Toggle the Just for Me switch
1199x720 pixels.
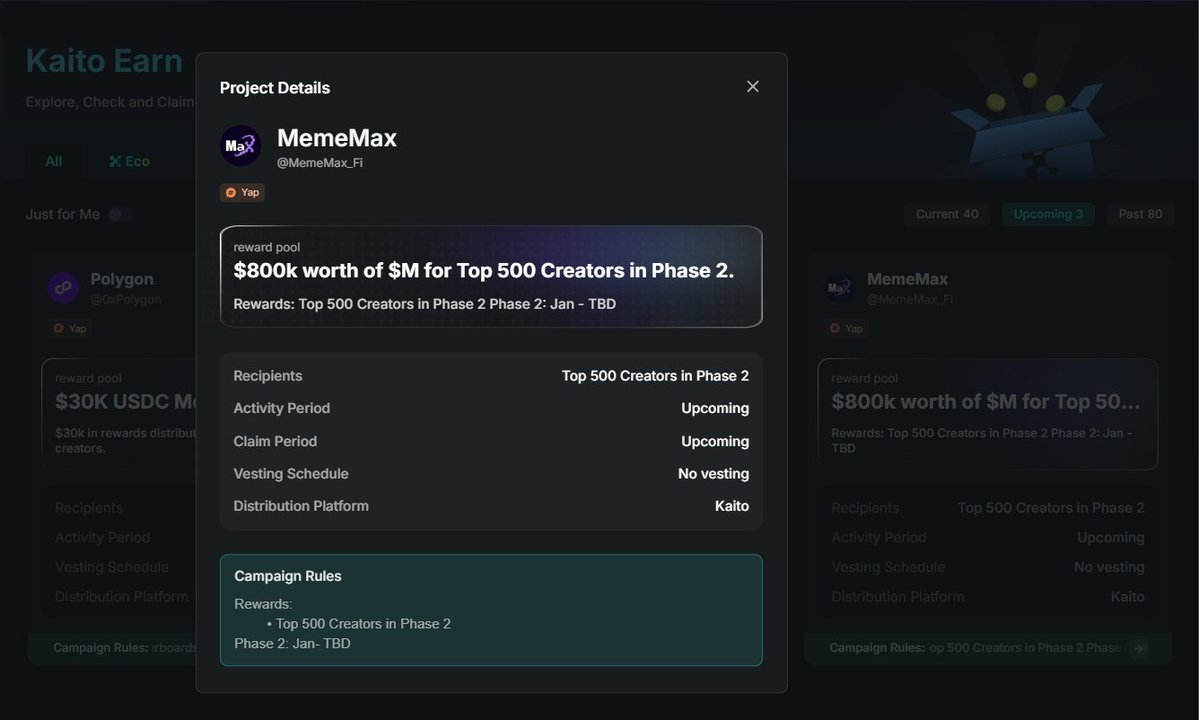121,215
